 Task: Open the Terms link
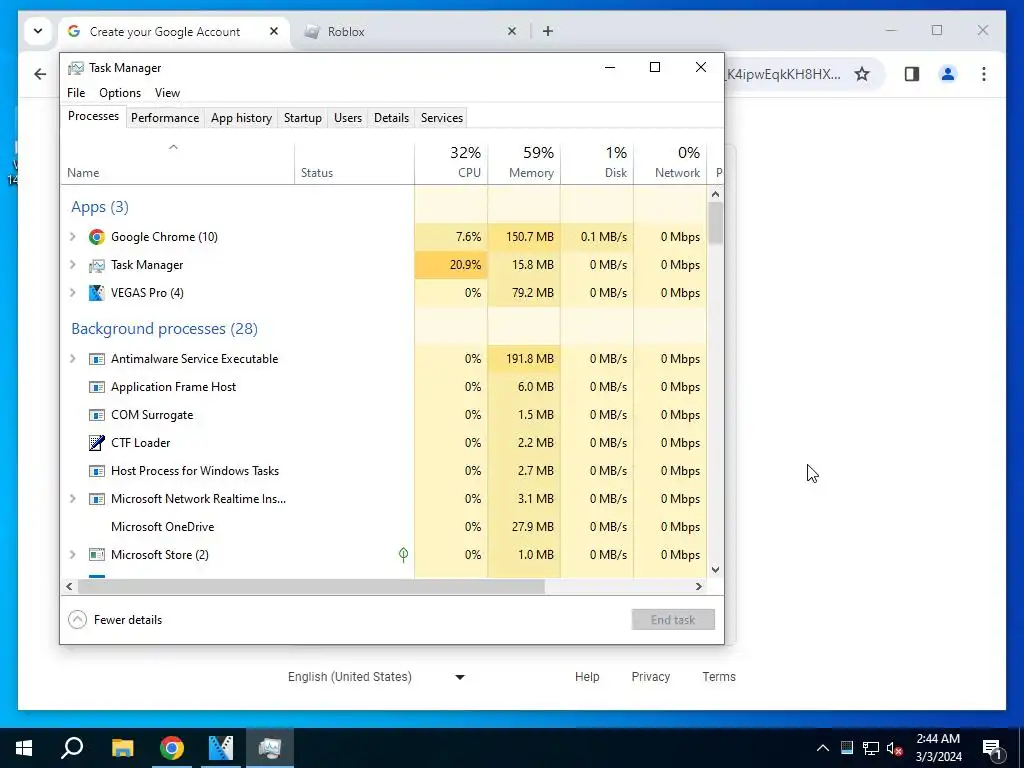point(719,677)
